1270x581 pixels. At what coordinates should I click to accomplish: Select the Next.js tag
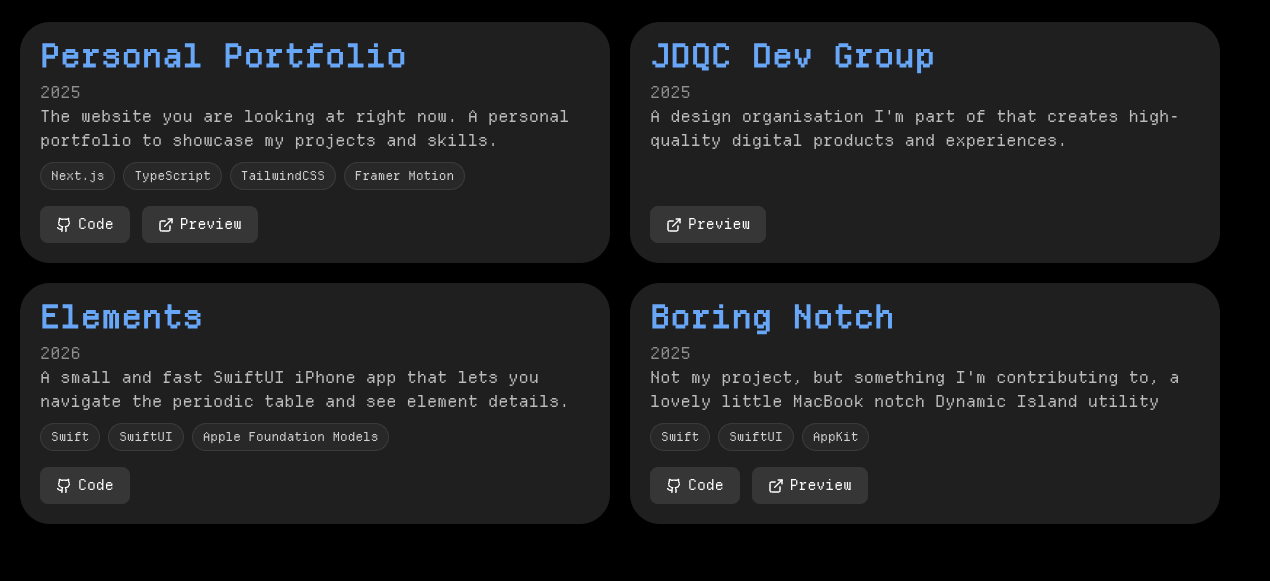78,176
